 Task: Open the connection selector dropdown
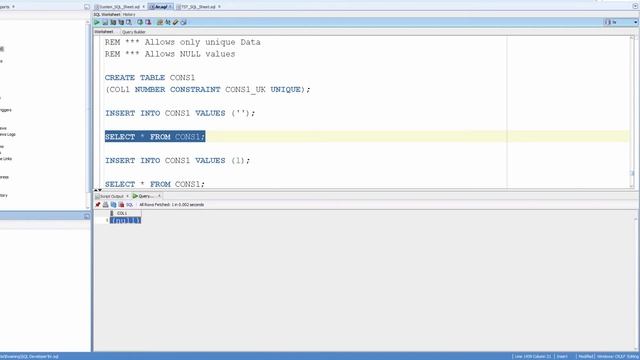[x=621, y=22]
